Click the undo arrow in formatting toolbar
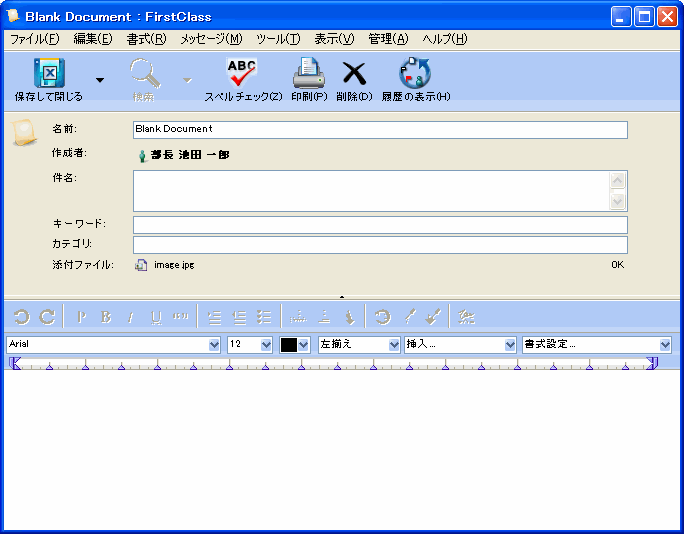The width and height of the screenshot is (684, 534). (x=21, y=317)
